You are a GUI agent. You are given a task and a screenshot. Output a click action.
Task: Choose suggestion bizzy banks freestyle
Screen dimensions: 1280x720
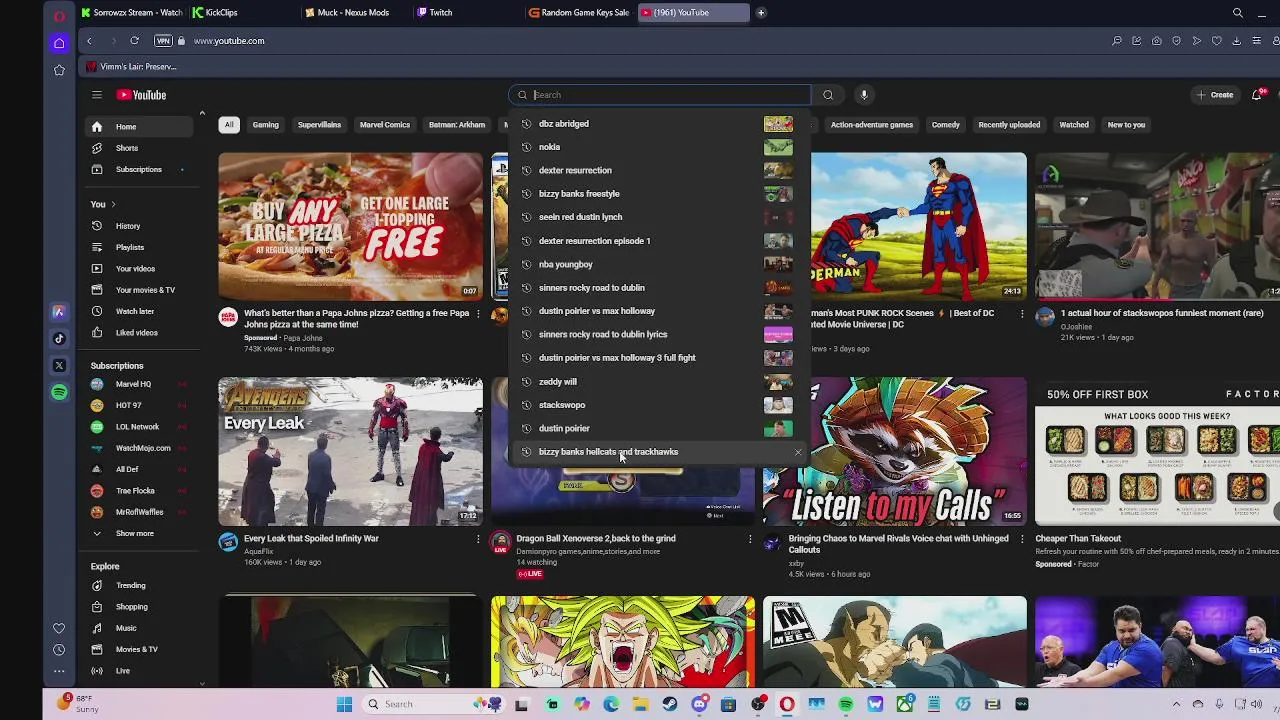tap(660, 194)
